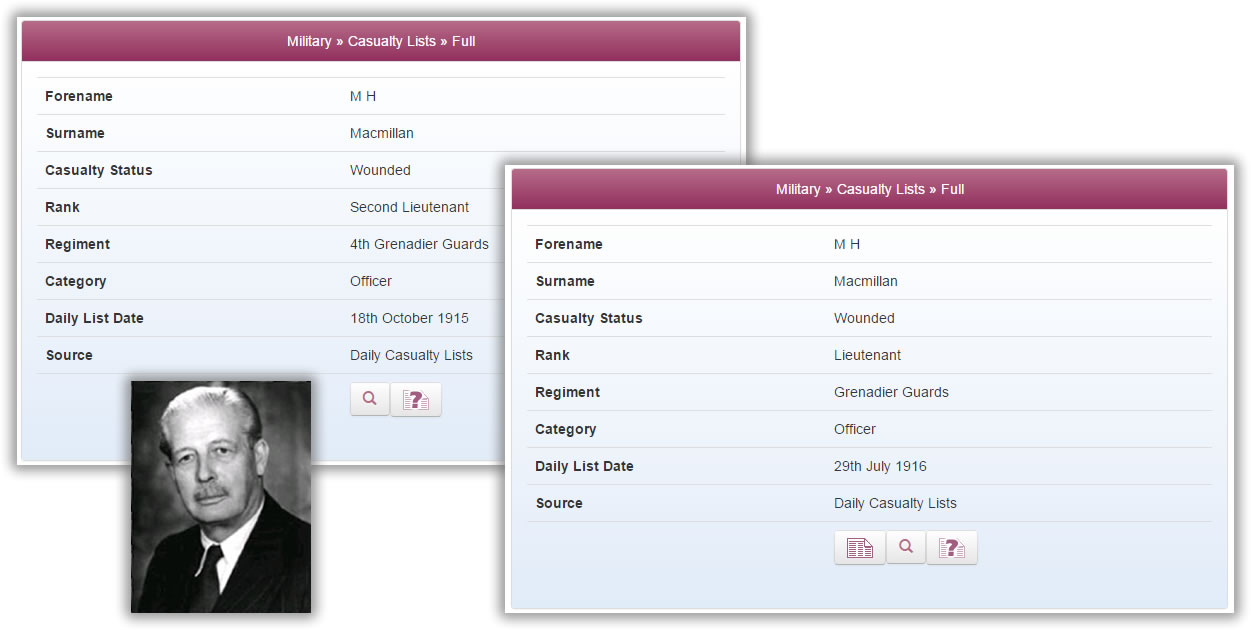Select the date '29th July 1916'
Screen dimensions: 1251x630
point(880,466)
